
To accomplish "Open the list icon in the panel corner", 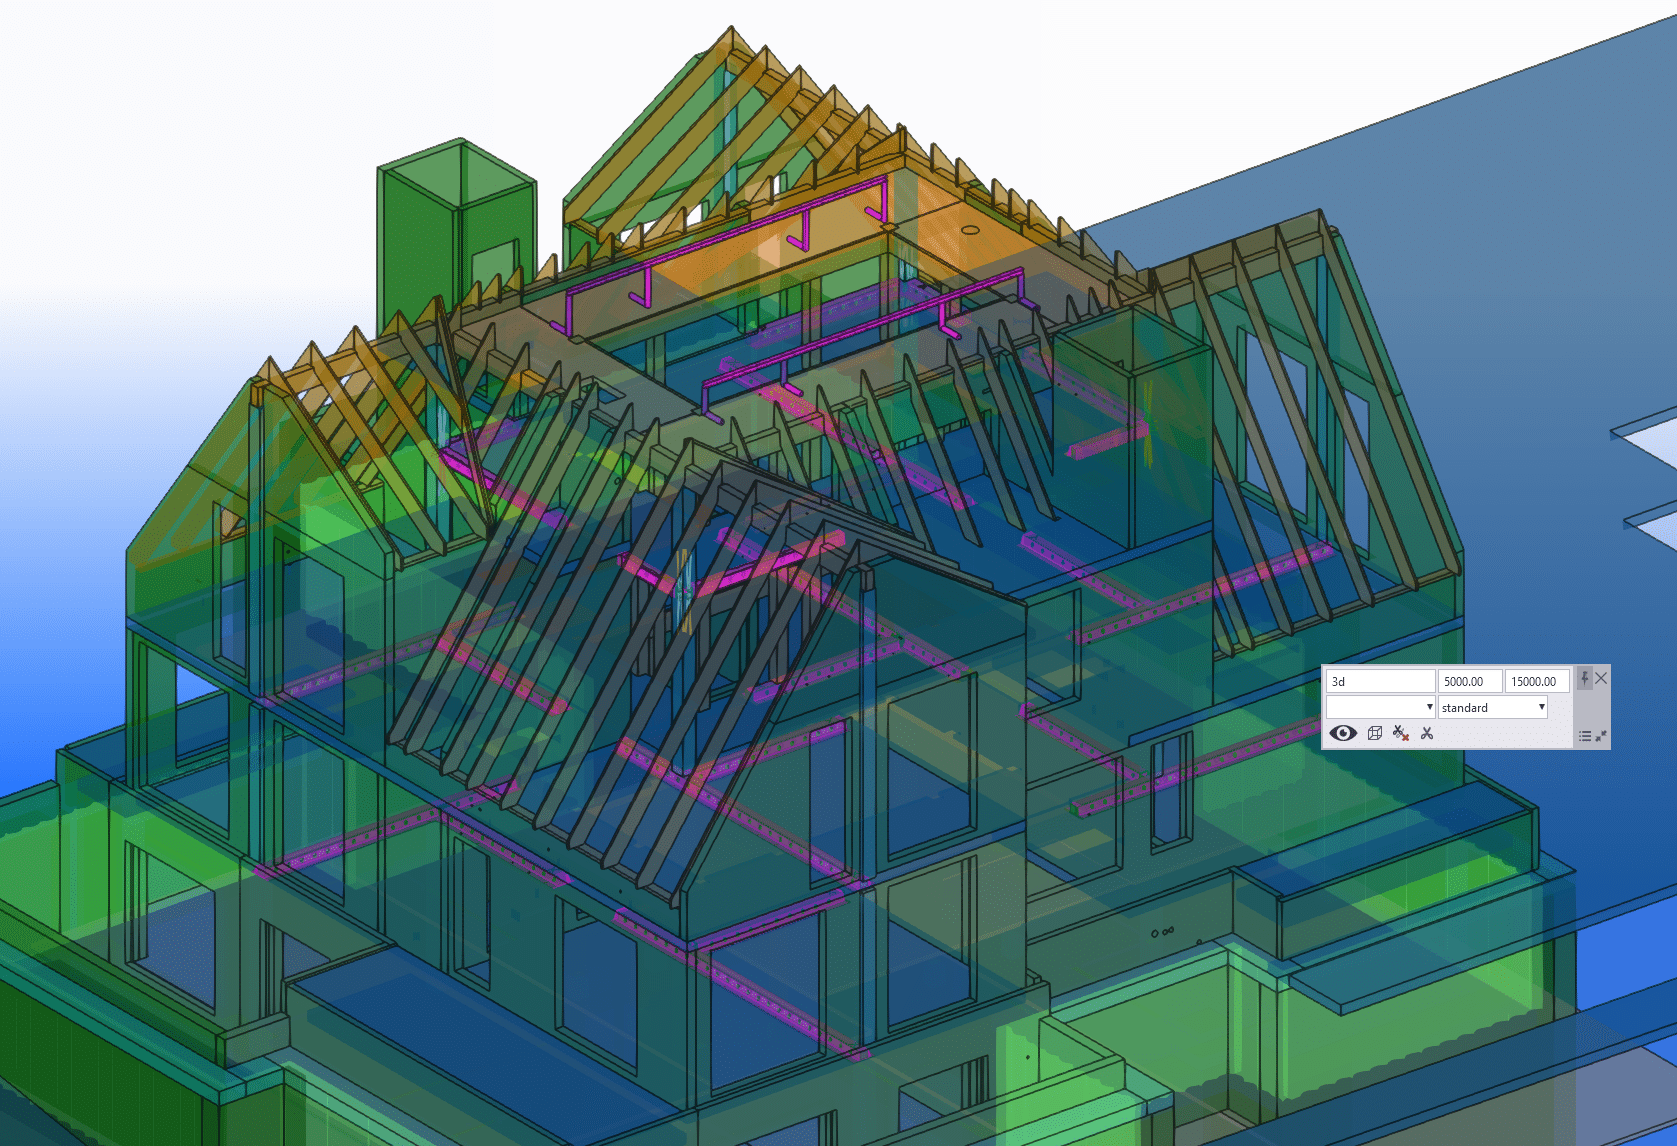I will [1585, 736].
